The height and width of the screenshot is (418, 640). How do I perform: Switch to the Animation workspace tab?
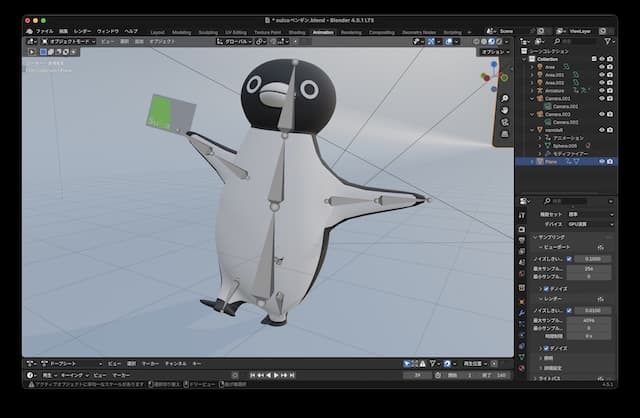(323, 32)
